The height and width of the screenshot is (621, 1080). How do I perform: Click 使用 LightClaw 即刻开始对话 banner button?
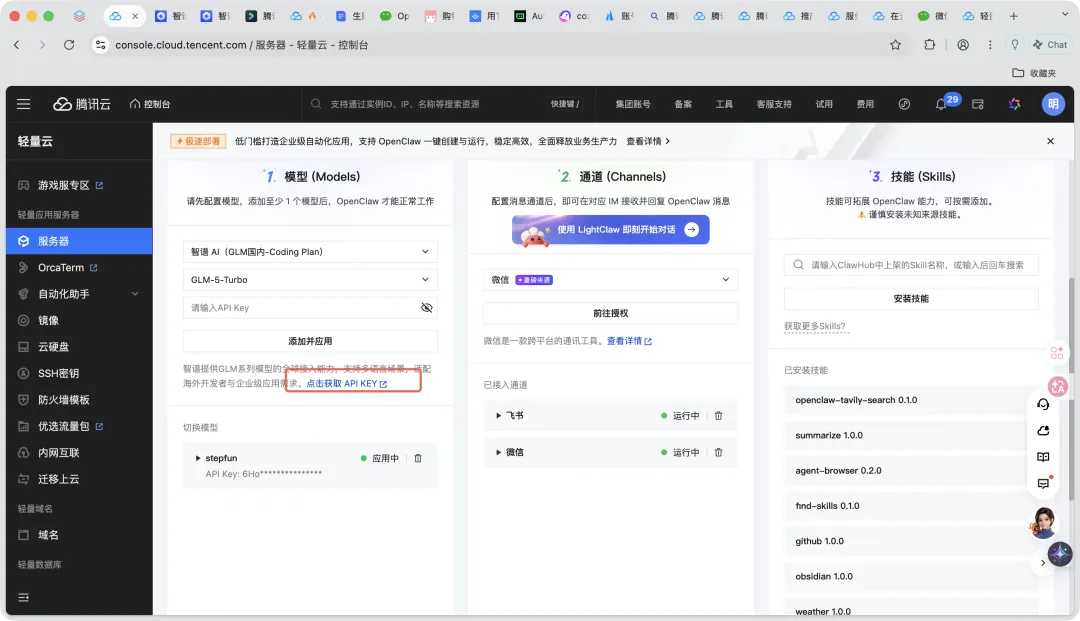(610, 230)
